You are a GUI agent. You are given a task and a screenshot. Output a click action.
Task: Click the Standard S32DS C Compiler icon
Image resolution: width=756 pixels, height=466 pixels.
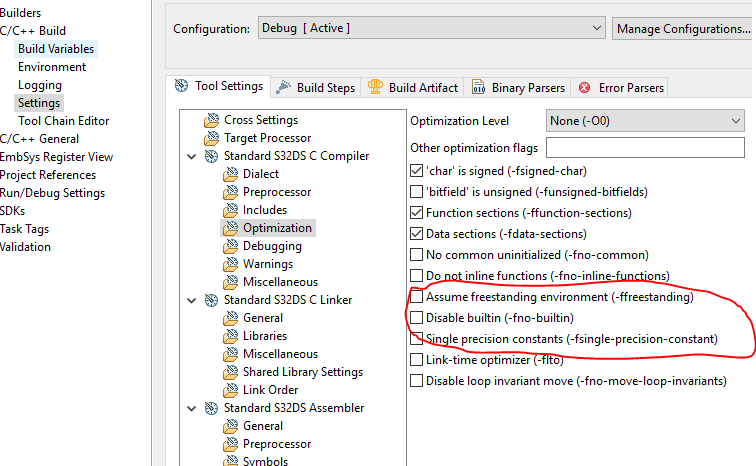tap(211, 156)
